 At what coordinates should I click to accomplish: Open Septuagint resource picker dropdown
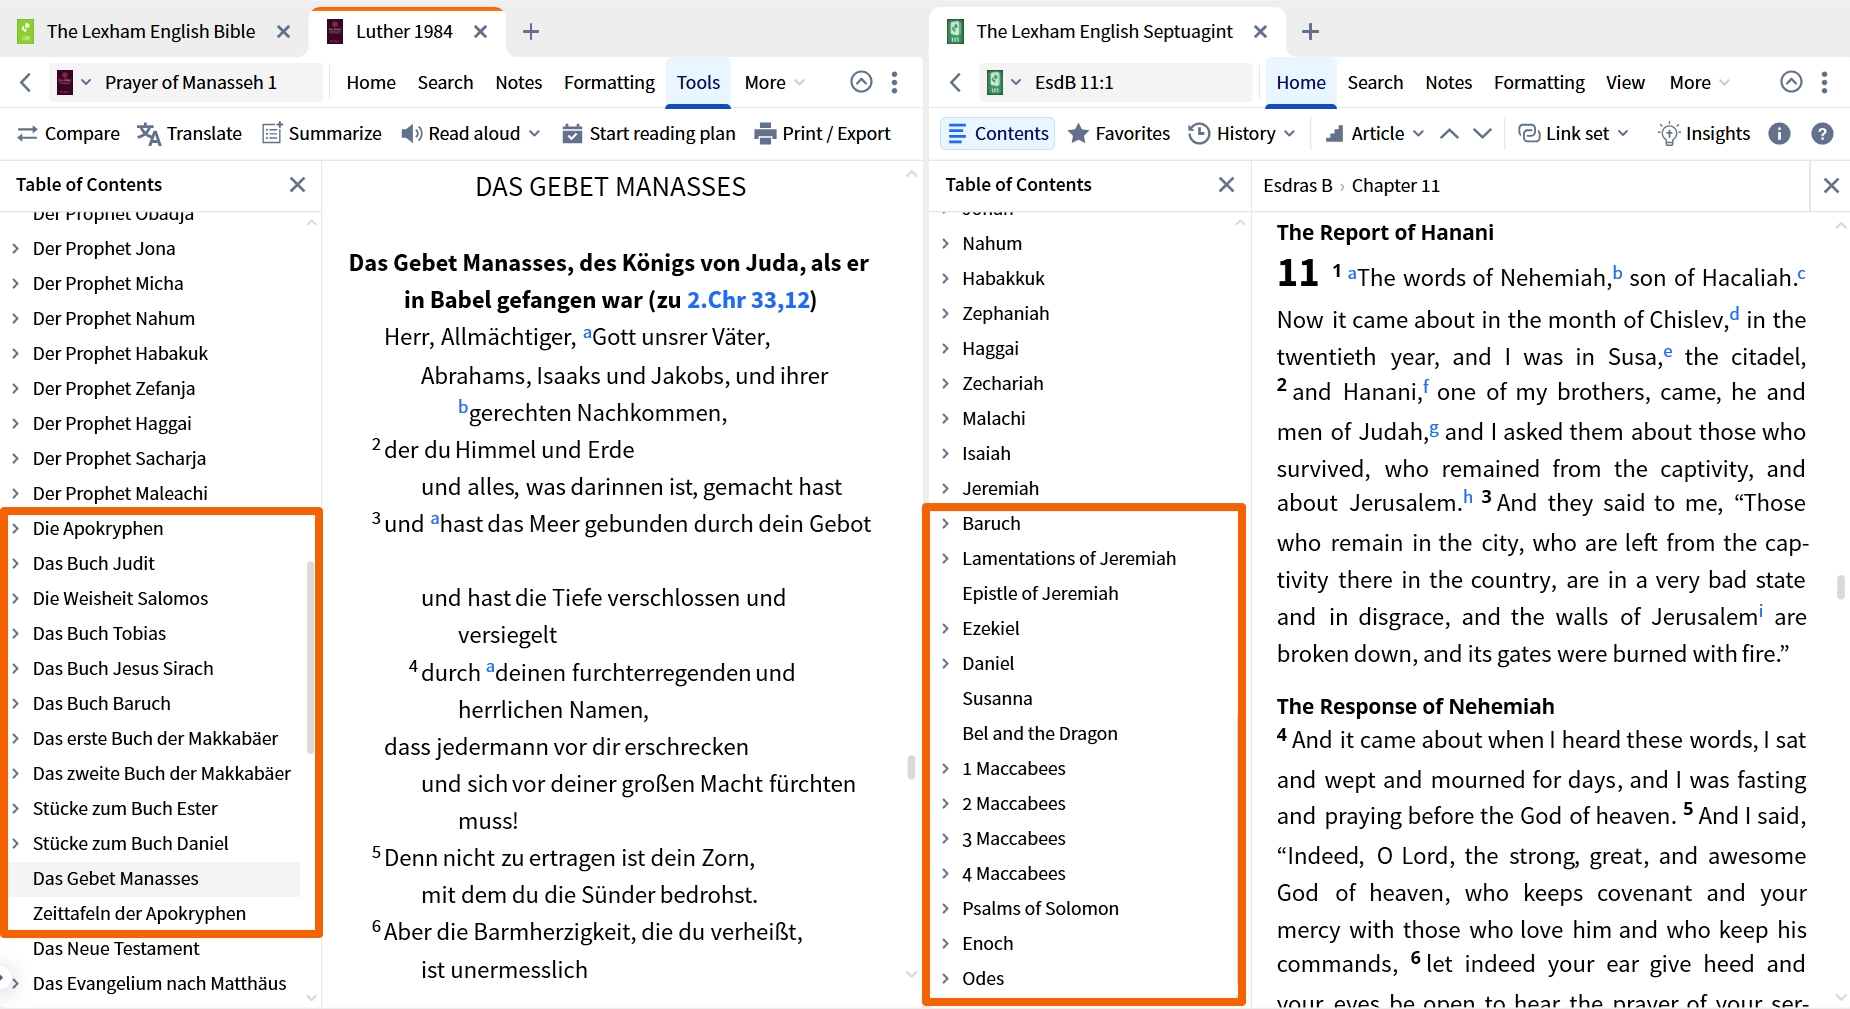[1004, 82]
